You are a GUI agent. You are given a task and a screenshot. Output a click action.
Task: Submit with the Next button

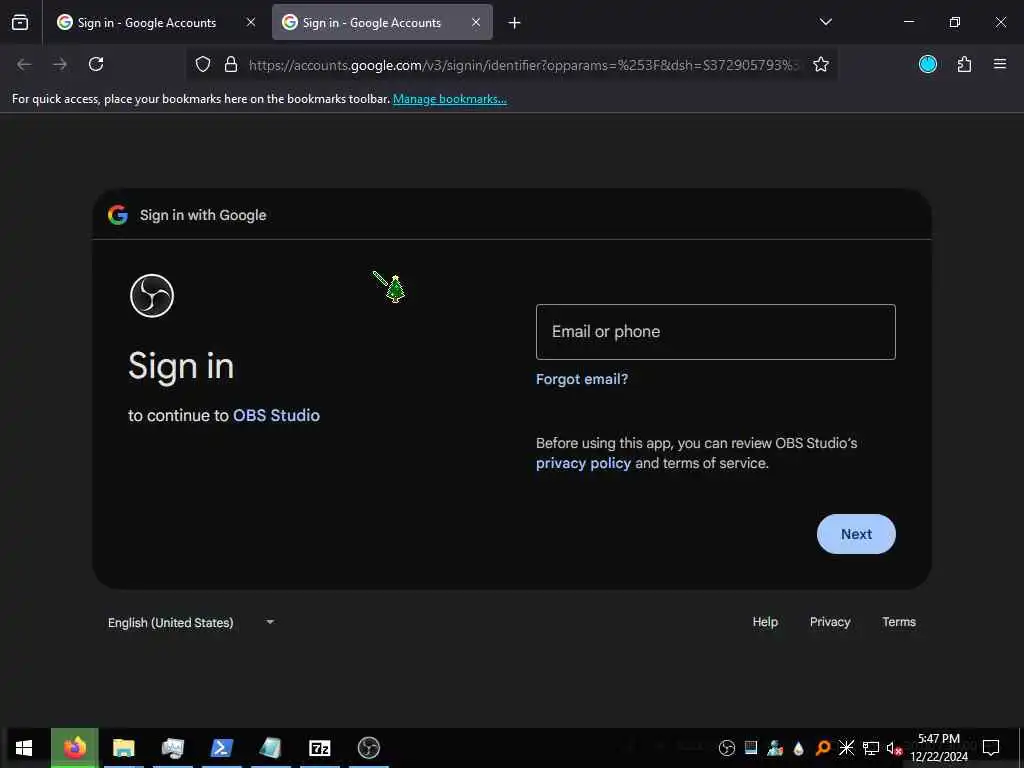tap(856, 534)
